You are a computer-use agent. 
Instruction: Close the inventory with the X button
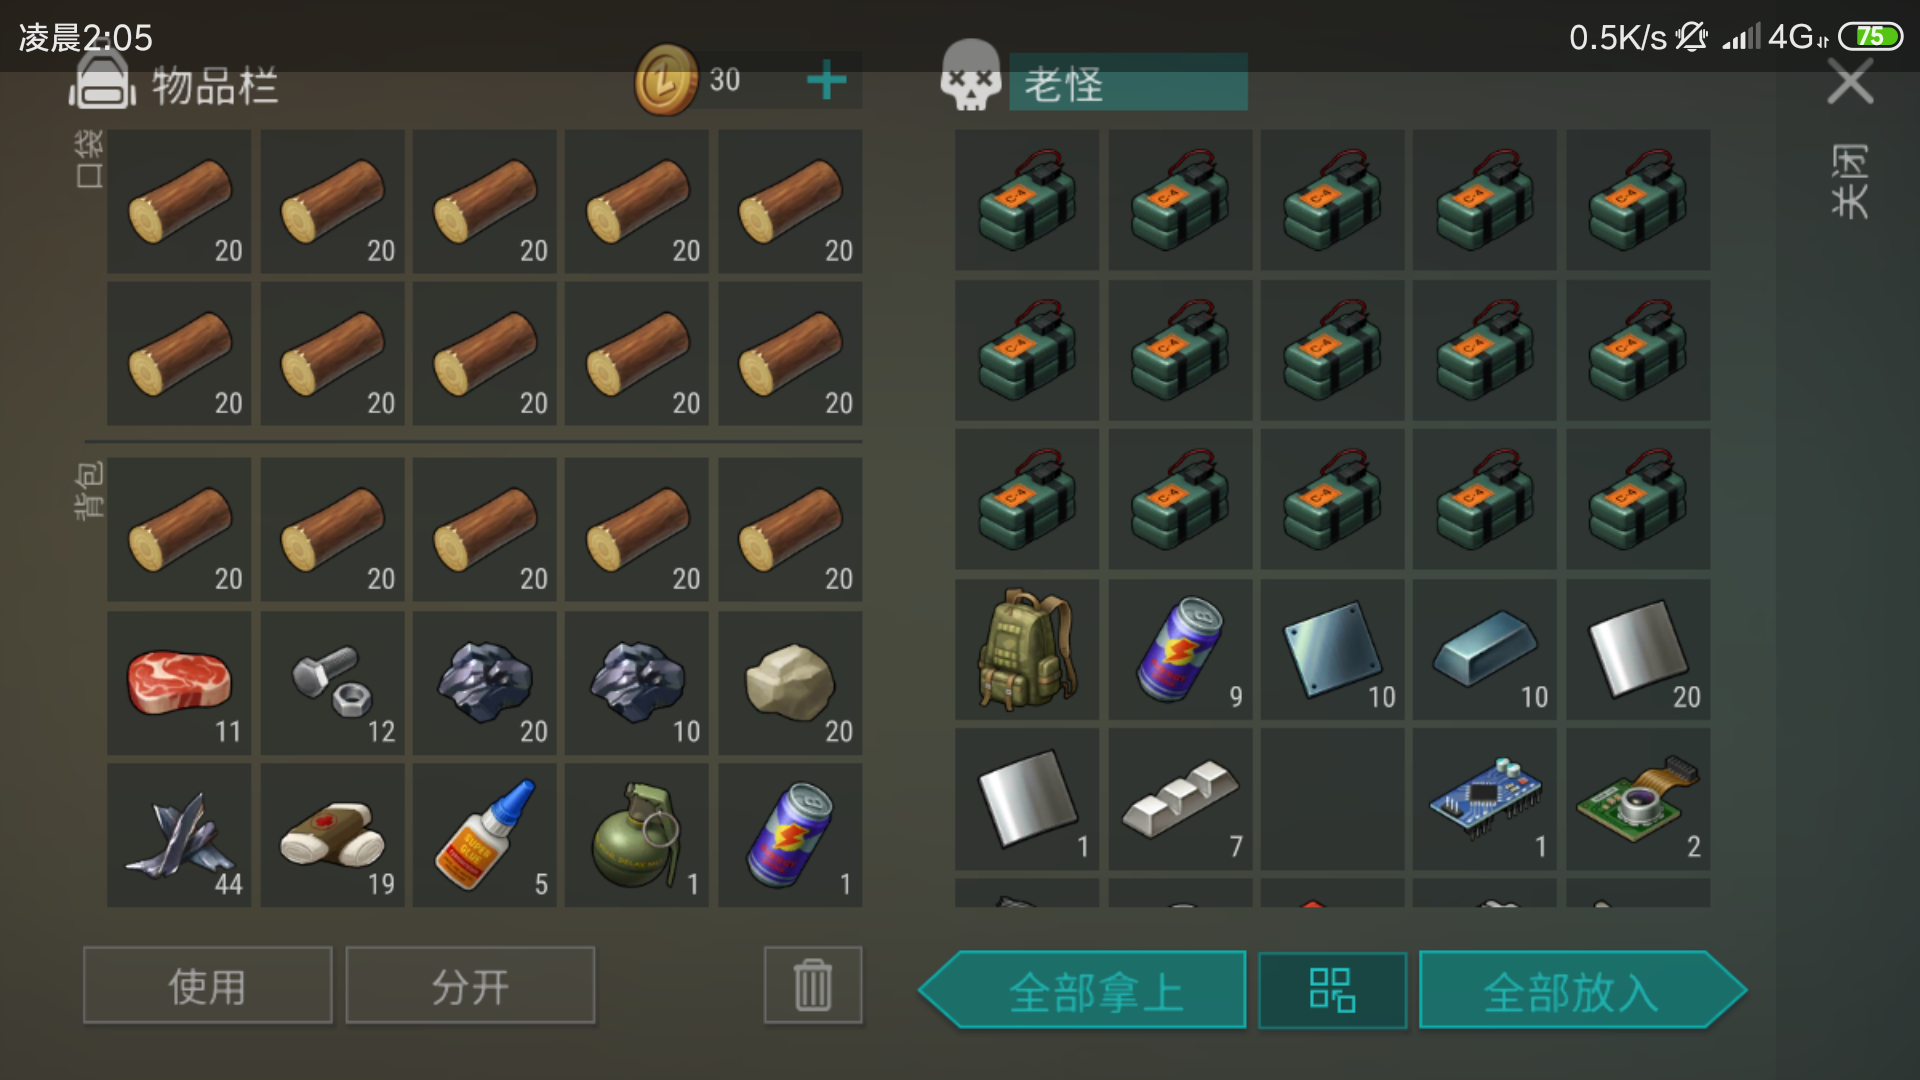[x=1850, y=81]
